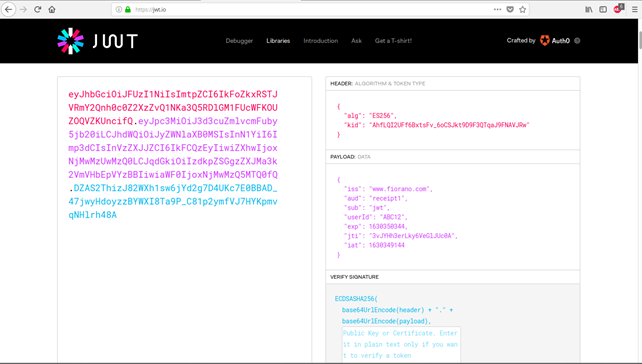
Task: Click the Ask navigation link
Action: pyautogui.click(x=356, y=41)
